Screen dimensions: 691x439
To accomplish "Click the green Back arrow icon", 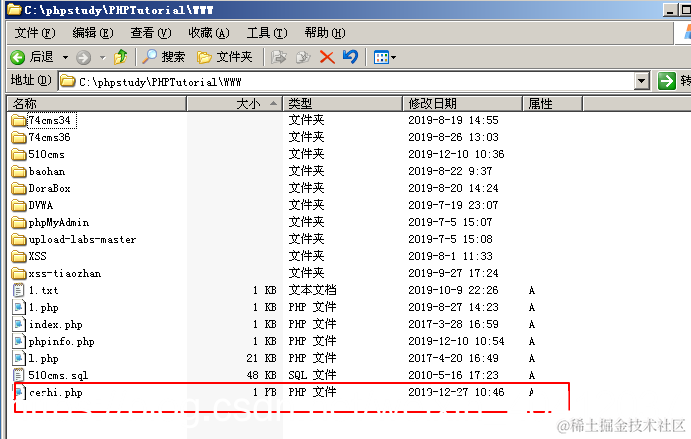I will (18, 57).
